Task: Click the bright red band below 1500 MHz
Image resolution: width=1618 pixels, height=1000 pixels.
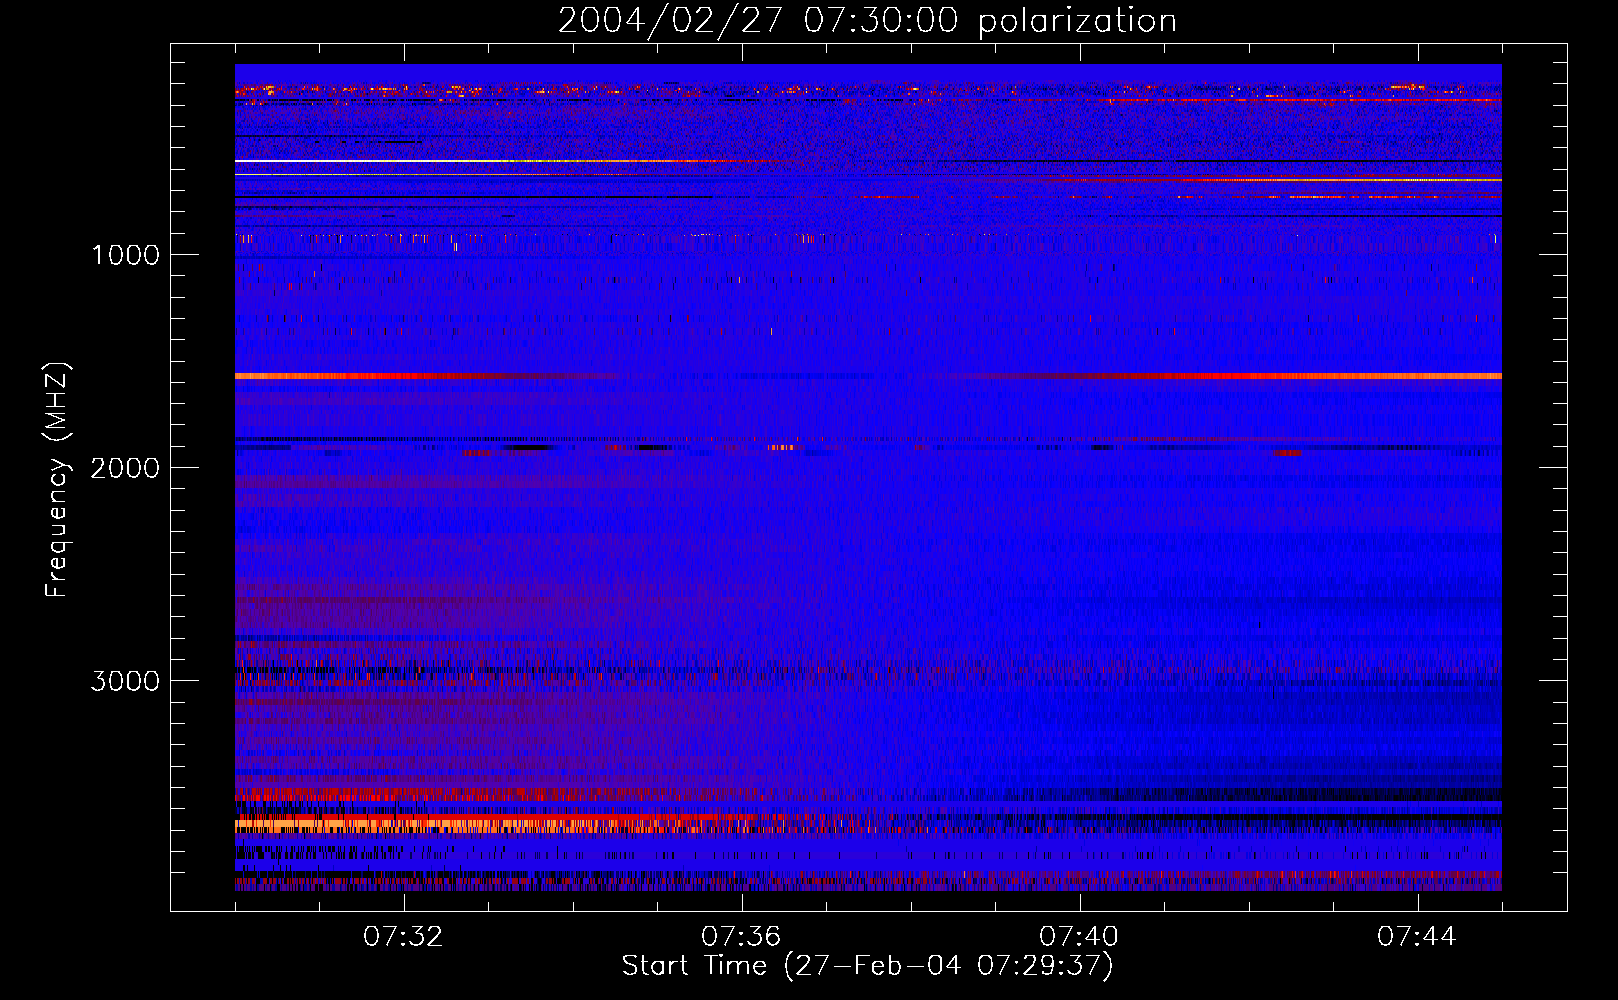Action: click(x=868, y=376)
